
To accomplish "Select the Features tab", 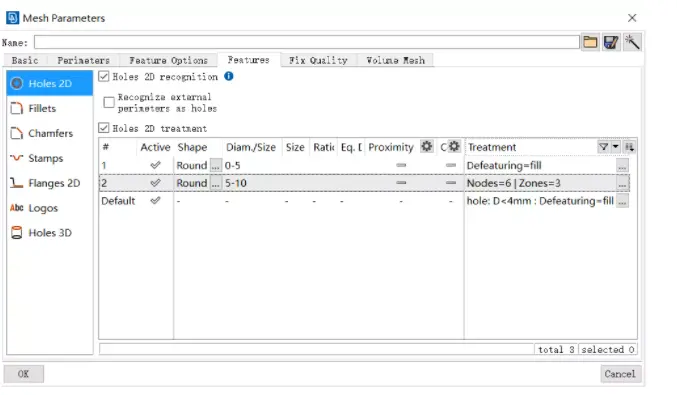I will point(249,60).
